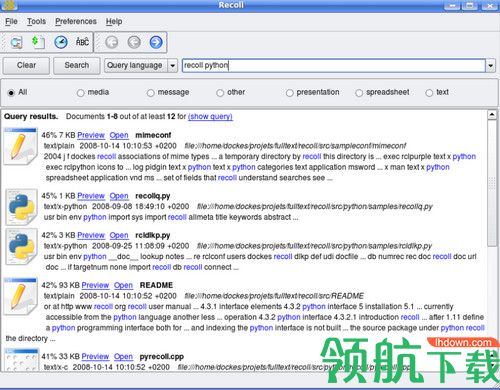
Task: Select the media filter radio button
Action: point(80,93)
